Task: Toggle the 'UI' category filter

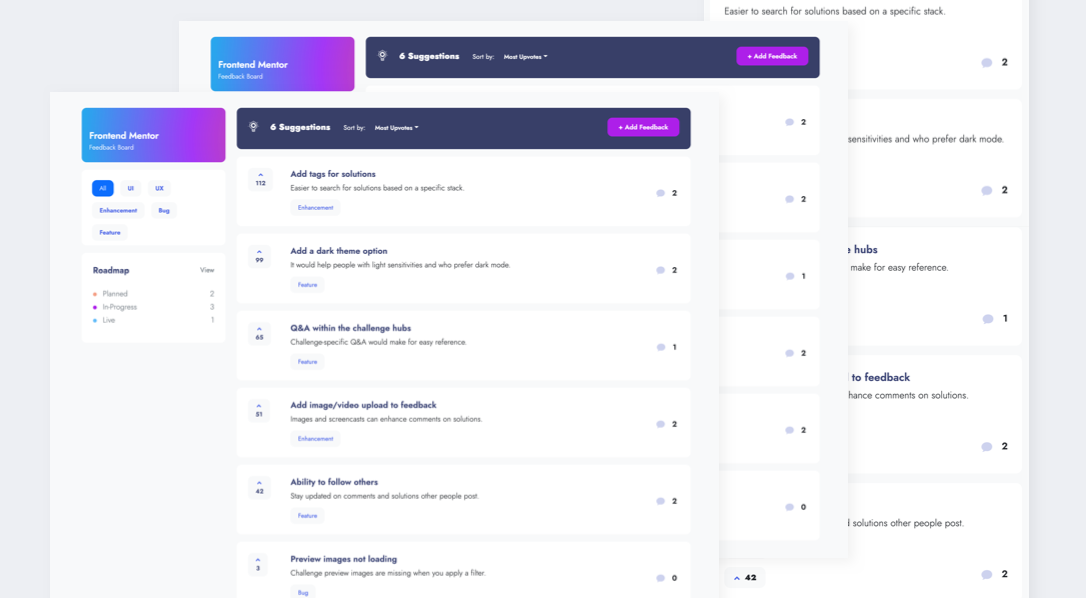Action: pyautogui.click(x=130, y=188)
